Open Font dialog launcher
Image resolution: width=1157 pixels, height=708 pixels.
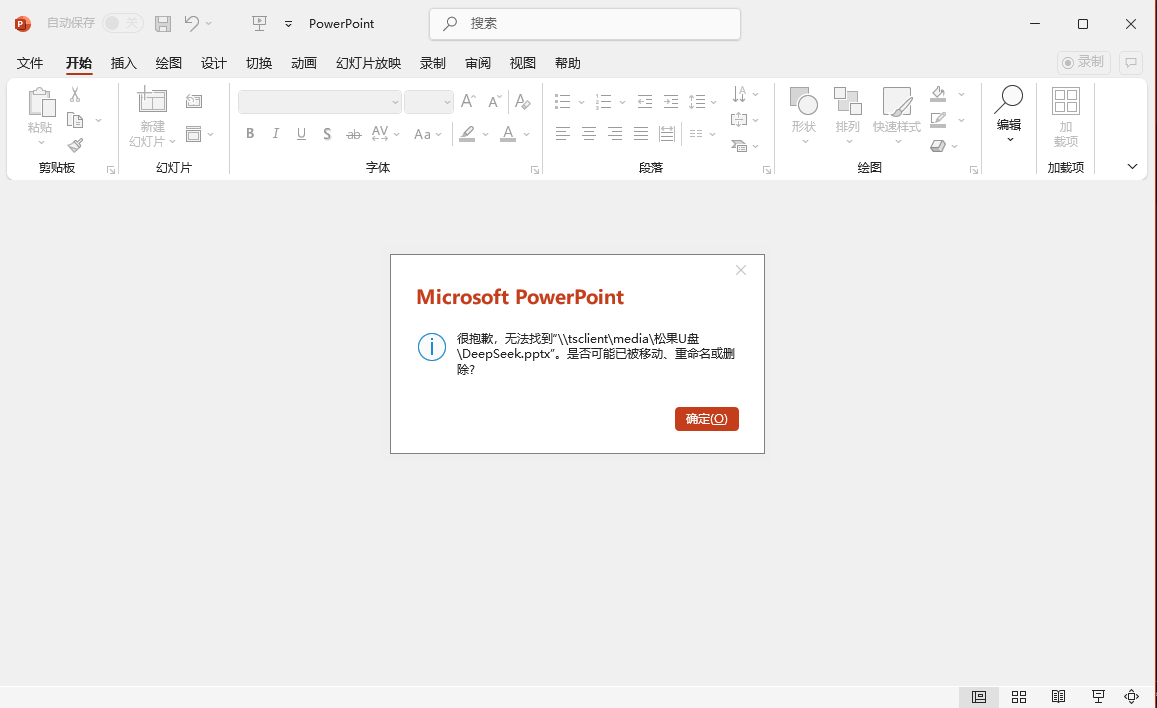[x=535, y=170]
